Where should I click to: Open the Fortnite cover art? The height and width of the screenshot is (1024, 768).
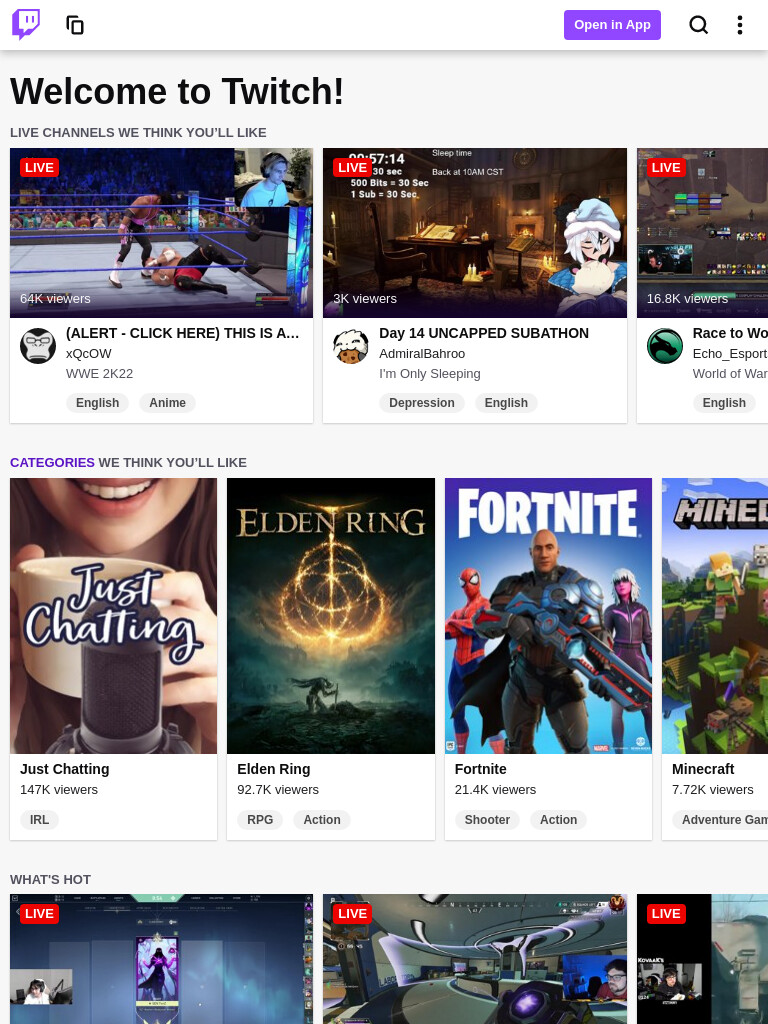click(548, 616)
